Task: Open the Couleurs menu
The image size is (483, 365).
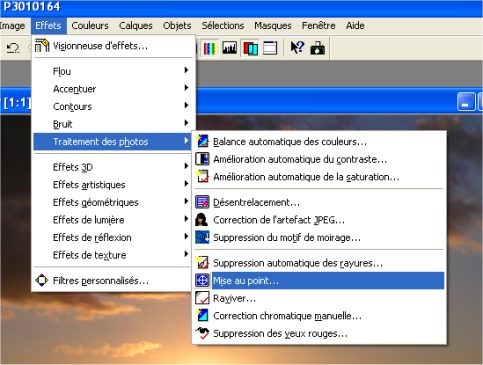Action: tap(90, 26)
